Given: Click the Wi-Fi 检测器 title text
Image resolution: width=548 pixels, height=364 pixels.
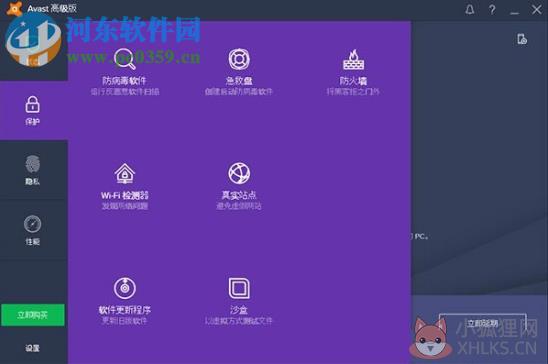Looking at the screenshot, I should 125,195.
